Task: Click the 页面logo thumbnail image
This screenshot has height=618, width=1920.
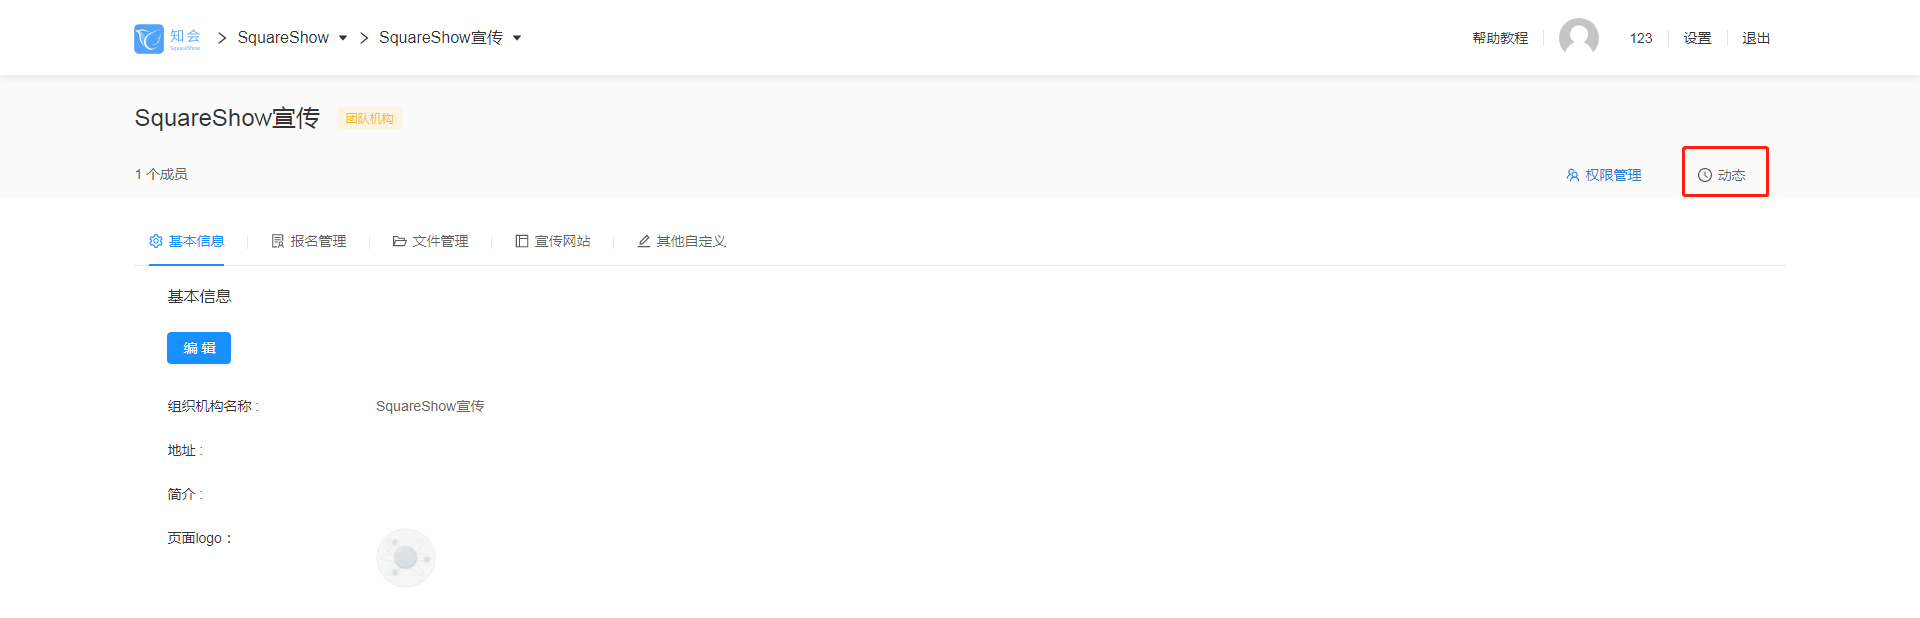Action: (406, 558)
